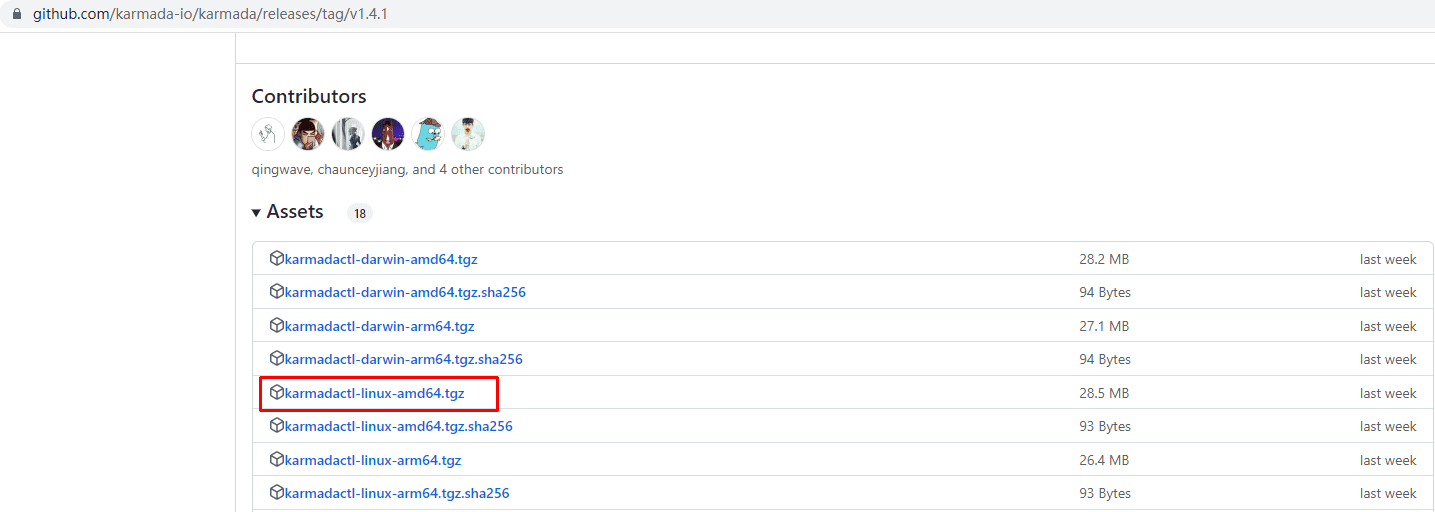Open third contributor gray-toned avatar

(x=348, y=134)
